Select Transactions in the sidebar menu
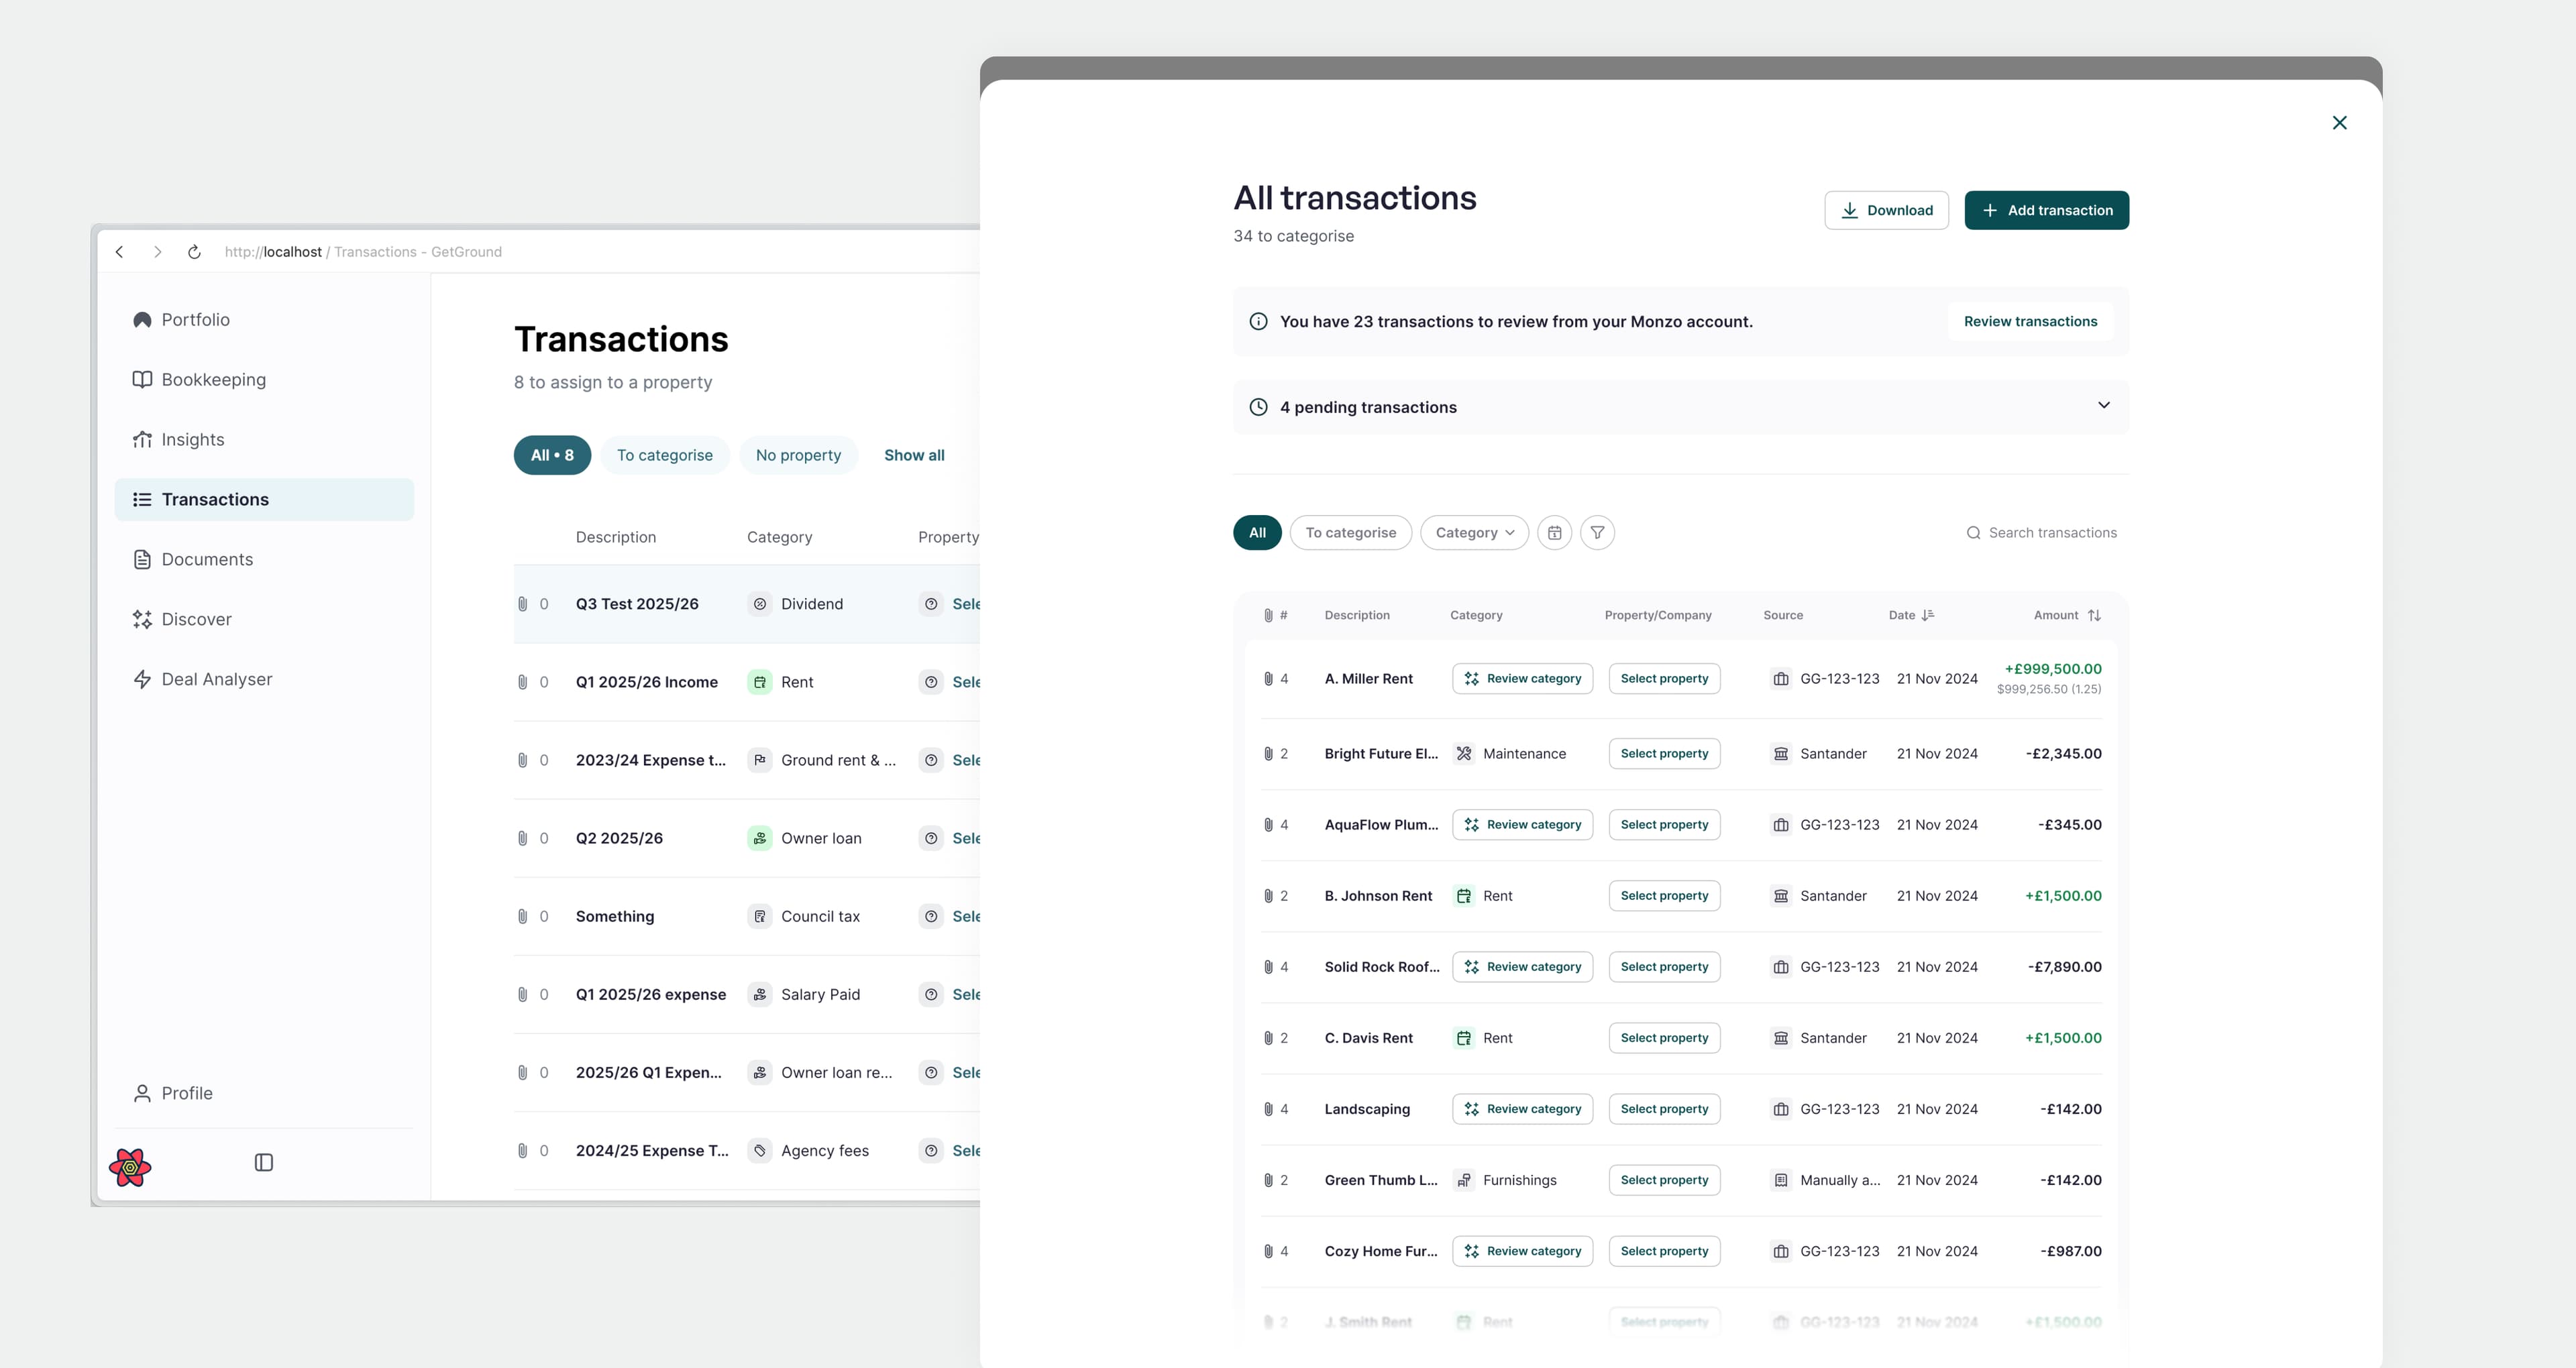This screenshot has height=1368, width=2576. (x=214, y=499)
